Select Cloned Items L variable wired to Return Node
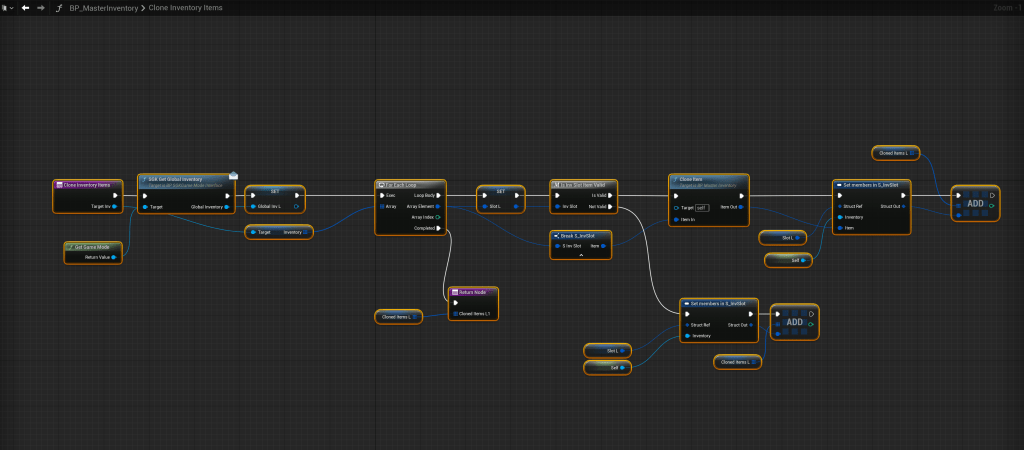 click(398, 317)
